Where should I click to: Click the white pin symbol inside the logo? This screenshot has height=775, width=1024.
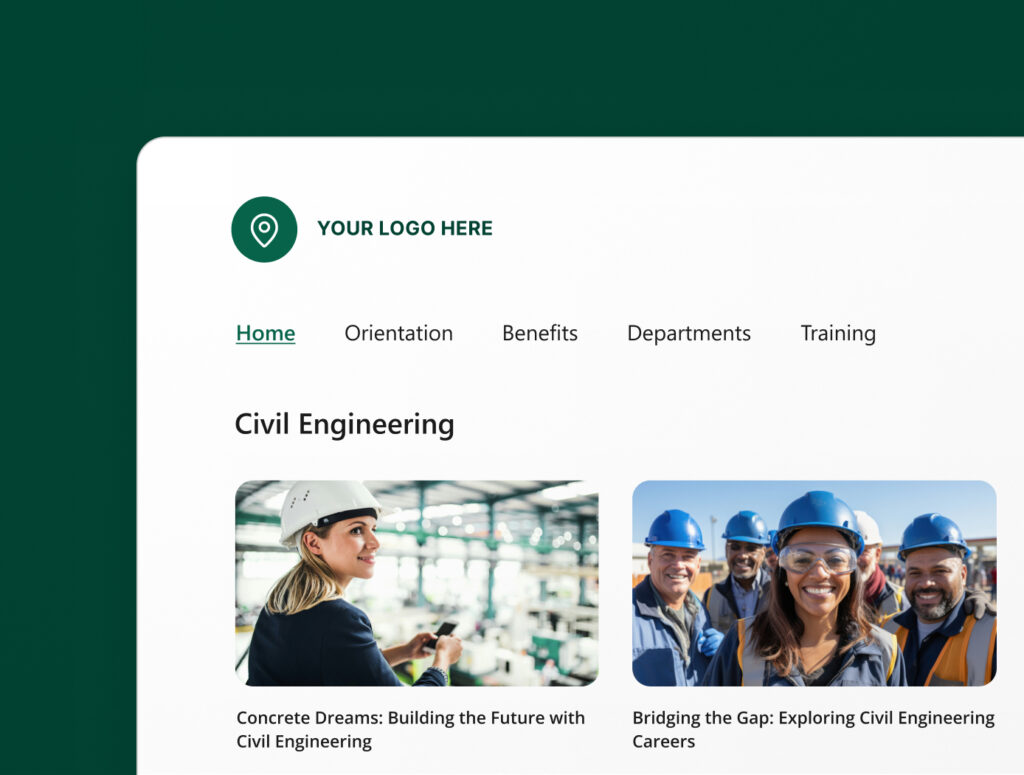[x=264, y=229]
